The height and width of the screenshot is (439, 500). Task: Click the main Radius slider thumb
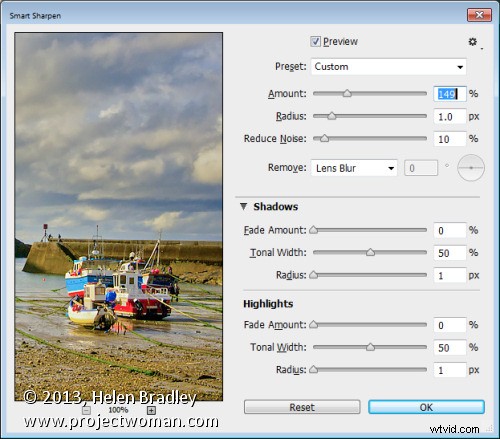click(332, 116)
